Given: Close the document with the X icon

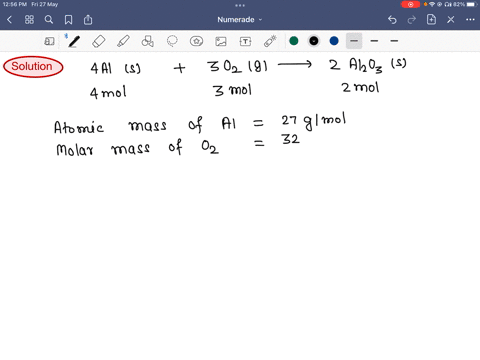Looking at the screenshot, I should pyautogui.click(x=451, y=20).
